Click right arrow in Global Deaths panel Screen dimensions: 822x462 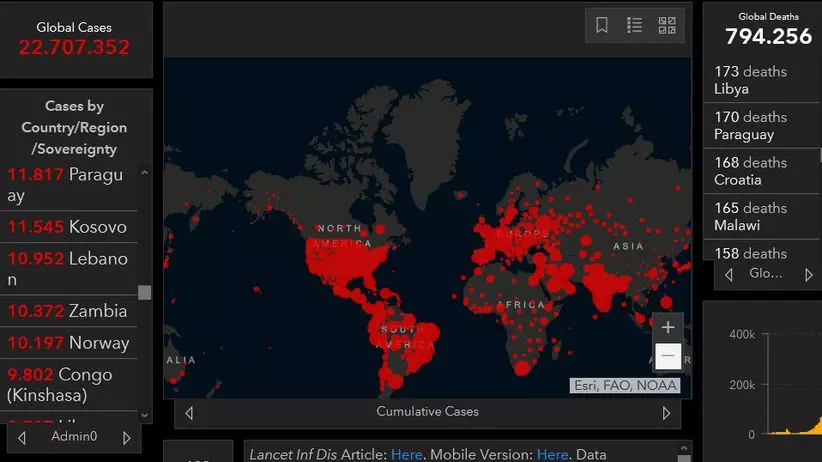(x=809, y=274)
